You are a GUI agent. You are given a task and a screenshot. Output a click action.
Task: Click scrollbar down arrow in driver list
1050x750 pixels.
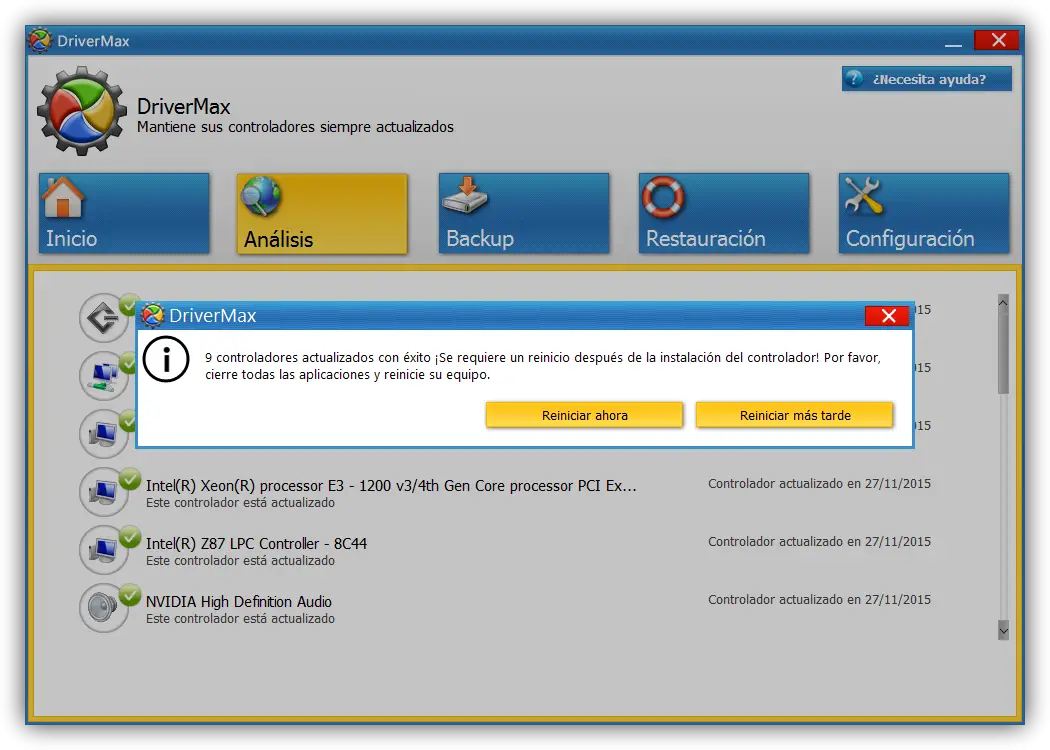pos(1003,630)
